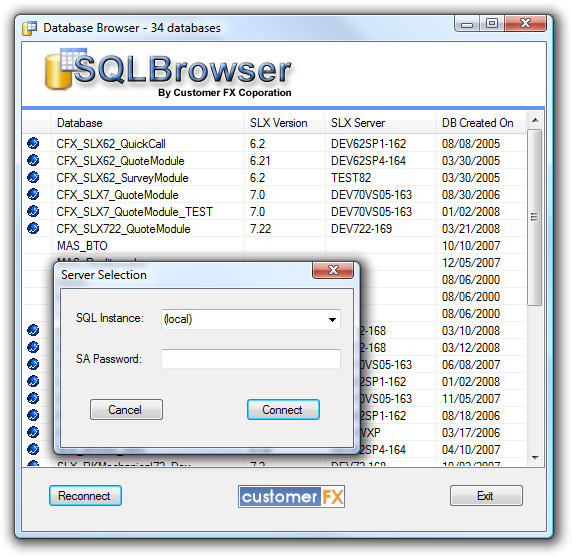This screenshot has width=572, height=557.
Task: Click the 7.22 version cell
Action: coord(260,229)
